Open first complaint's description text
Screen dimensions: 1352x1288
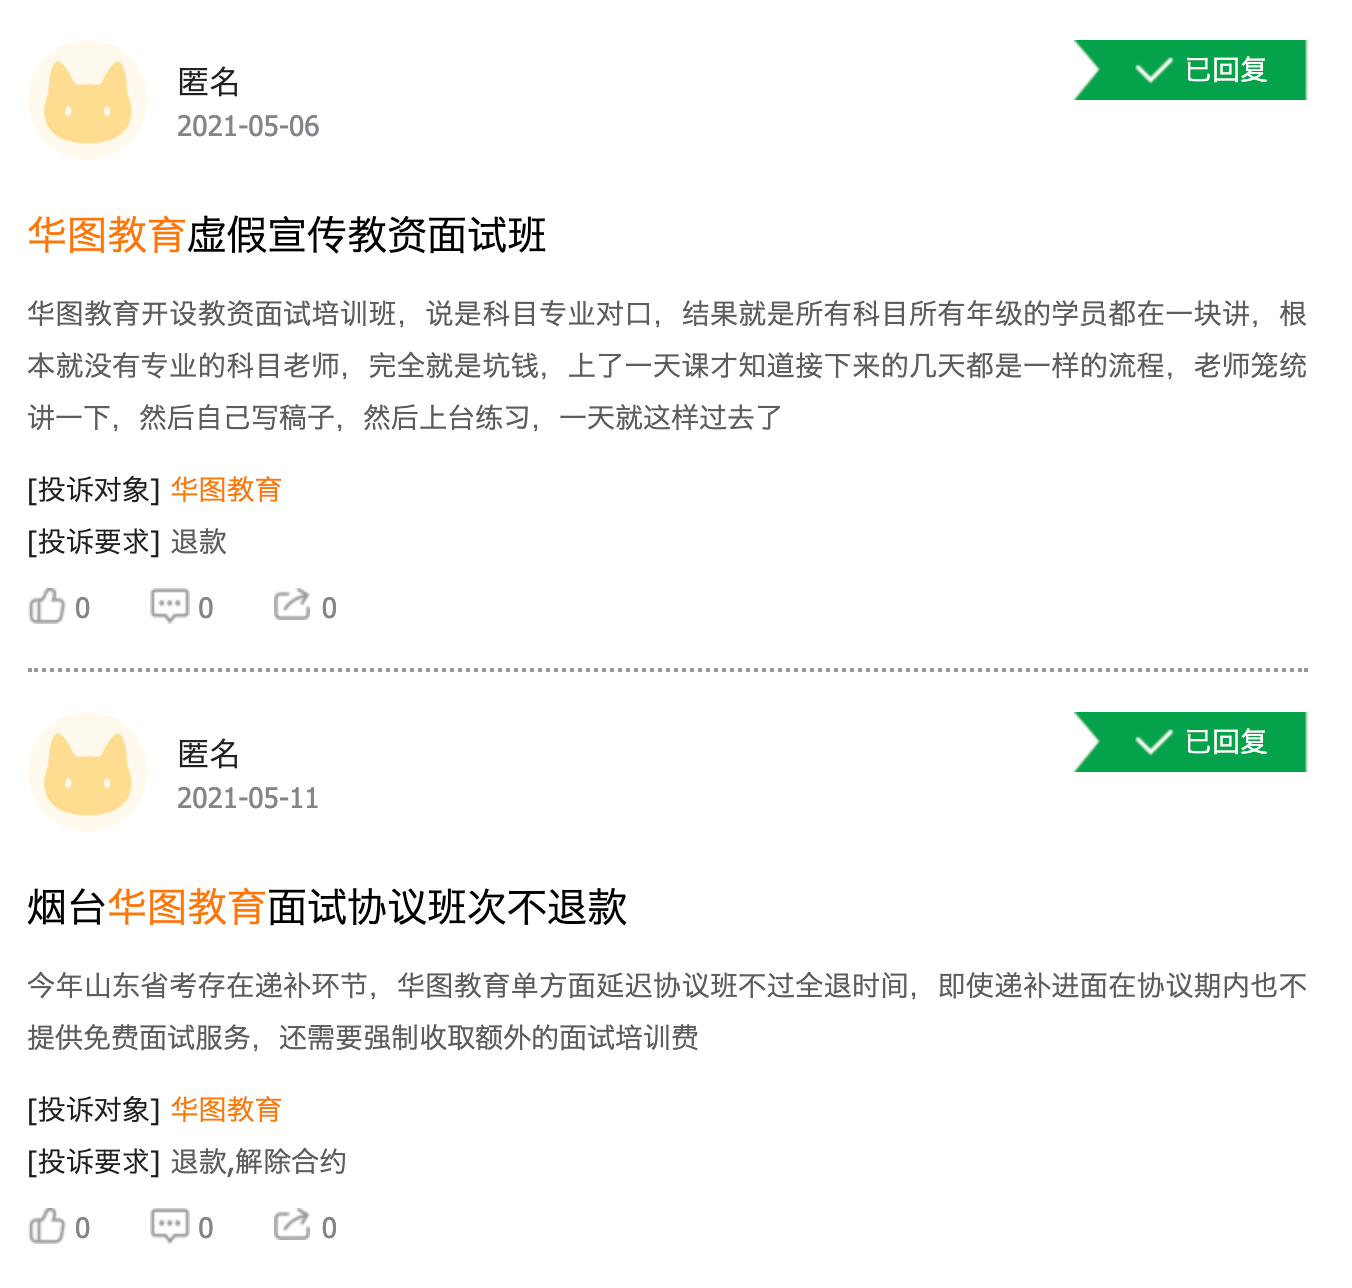point(667,366)
